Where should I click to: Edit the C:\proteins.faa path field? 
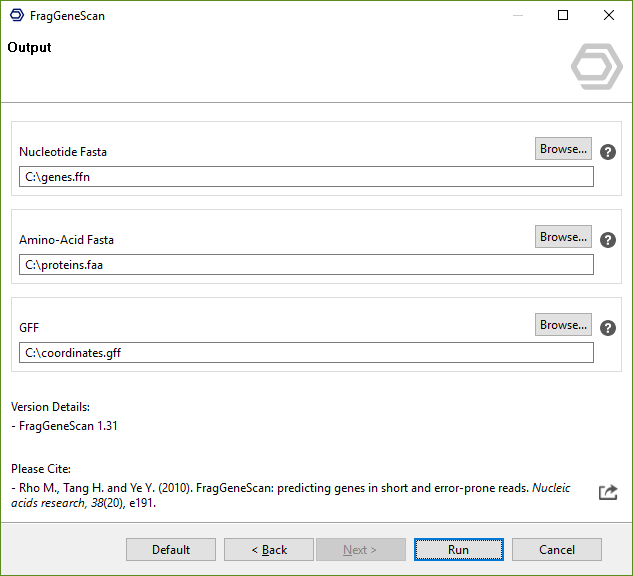[x=306, y=265]
